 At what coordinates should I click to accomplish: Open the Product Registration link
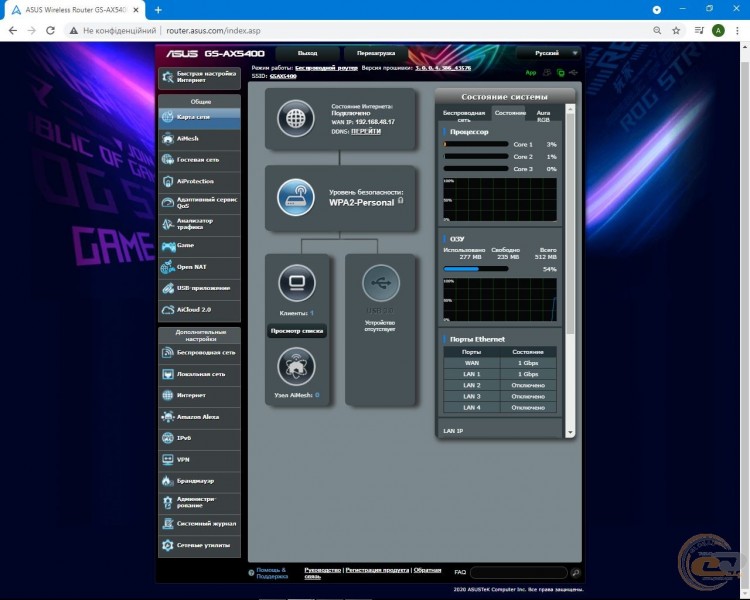377,570
